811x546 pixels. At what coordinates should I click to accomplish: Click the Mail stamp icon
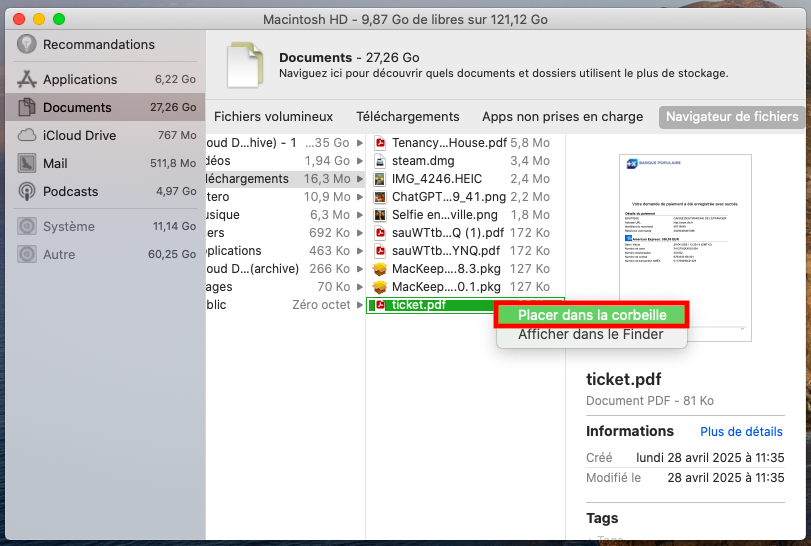(27, 163)
